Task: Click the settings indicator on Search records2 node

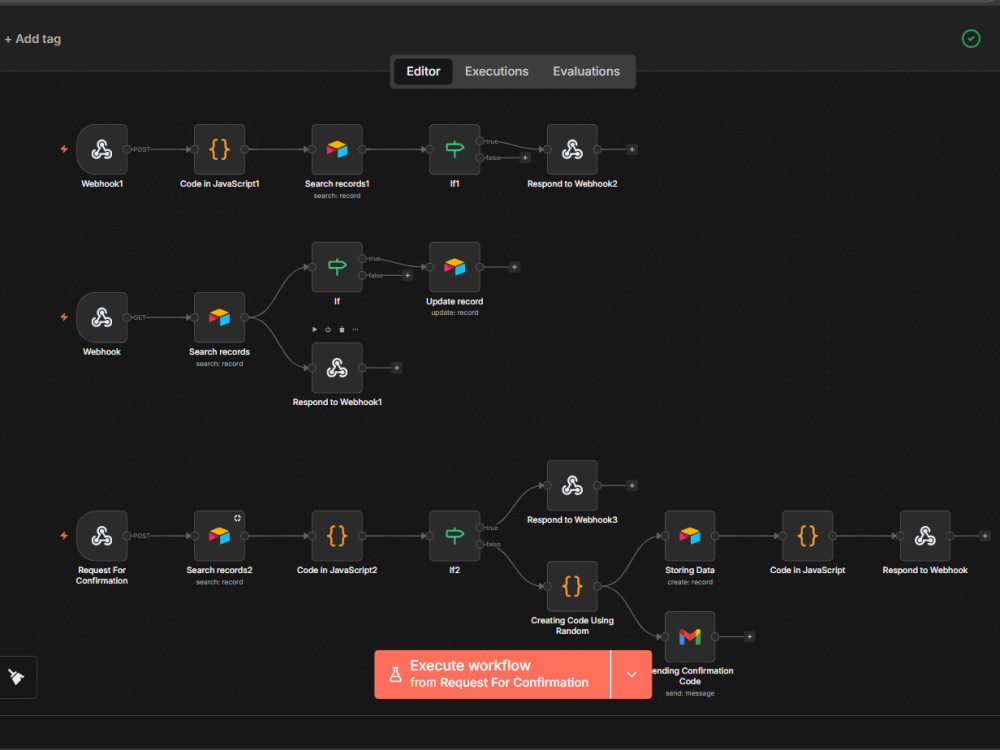Action: click(237, 518)
